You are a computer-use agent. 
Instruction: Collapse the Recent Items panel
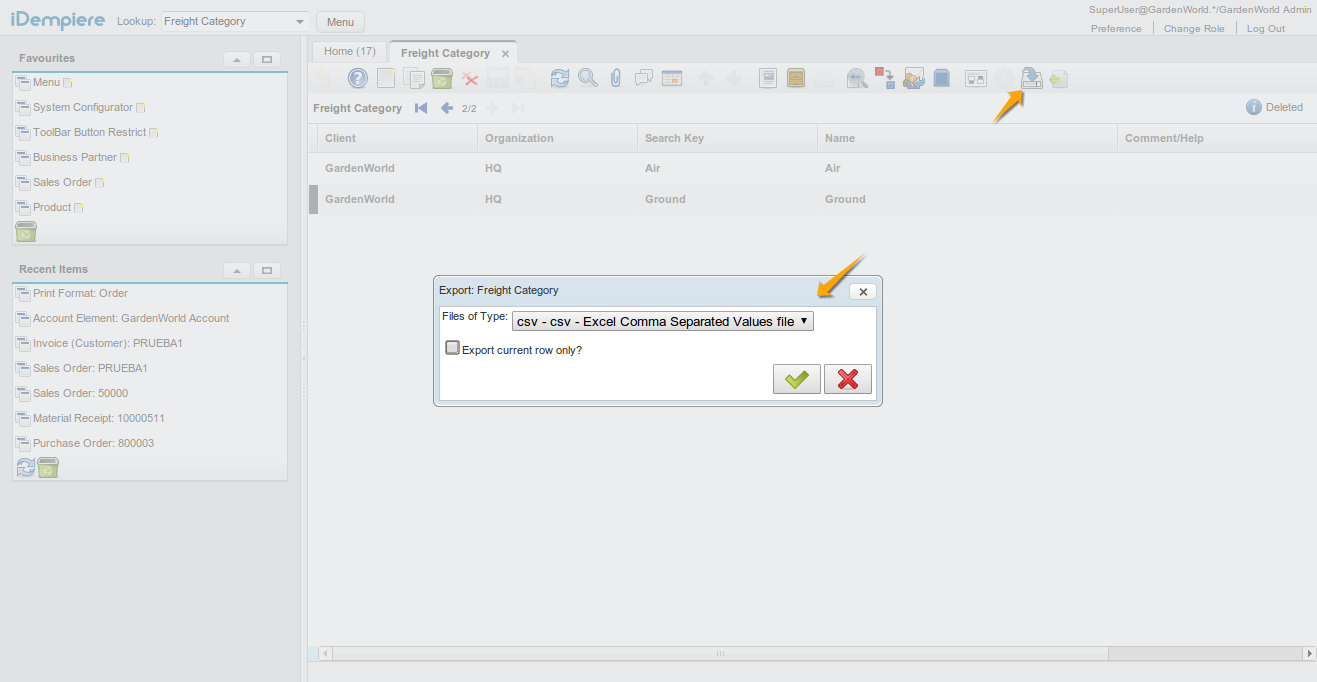click(x=236, y=270)
